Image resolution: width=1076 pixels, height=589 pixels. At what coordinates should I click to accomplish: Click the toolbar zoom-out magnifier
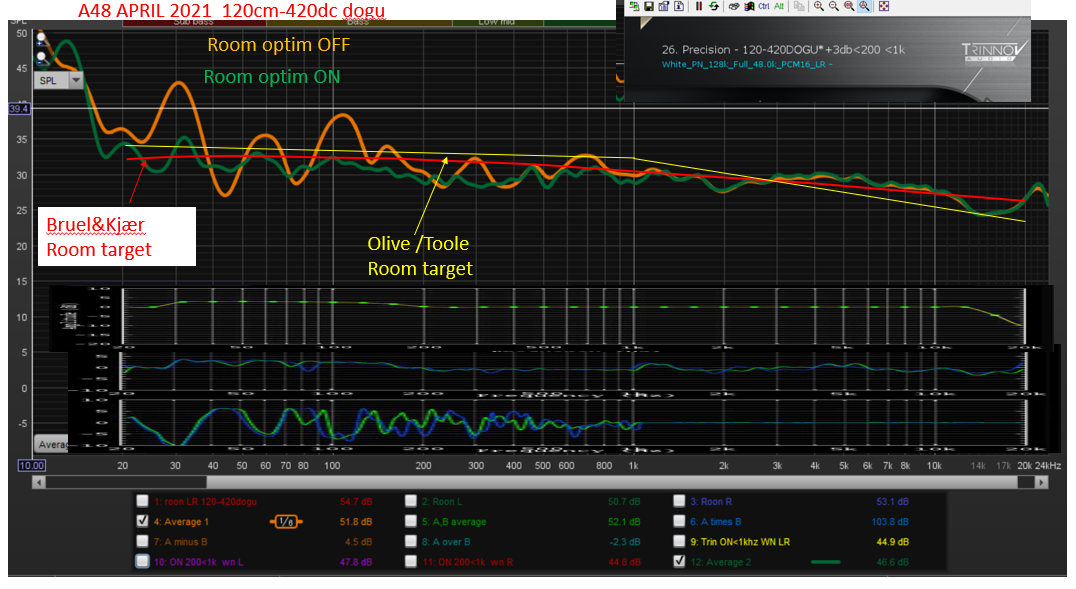point(834,6)
